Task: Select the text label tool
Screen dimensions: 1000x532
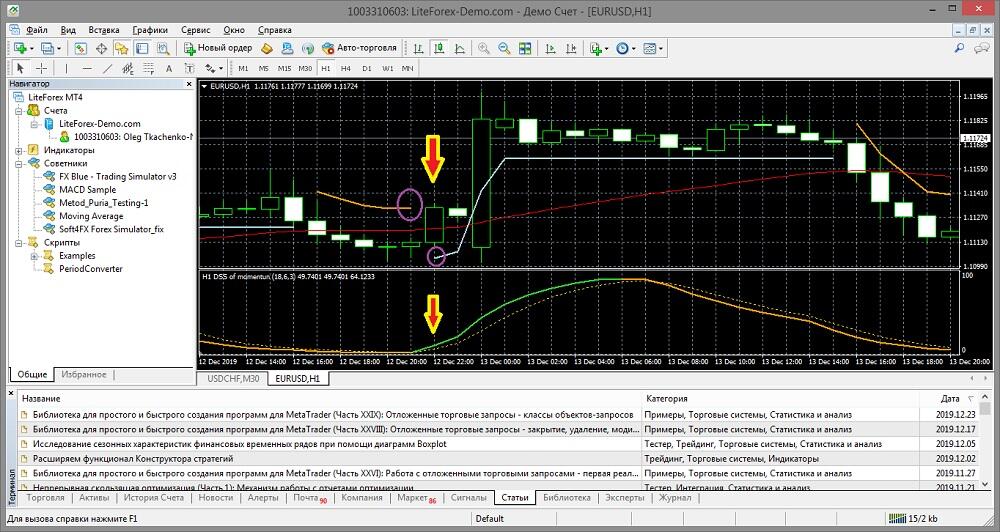Action: pyautogui.click(x=168, y=68)
